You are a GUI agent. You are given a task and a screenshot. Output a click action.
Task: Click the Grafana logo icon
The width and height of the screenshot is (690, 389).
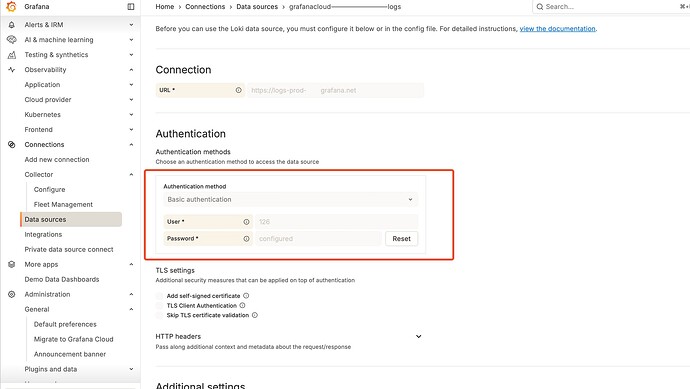pyautogui.click(x=11, y=6)
